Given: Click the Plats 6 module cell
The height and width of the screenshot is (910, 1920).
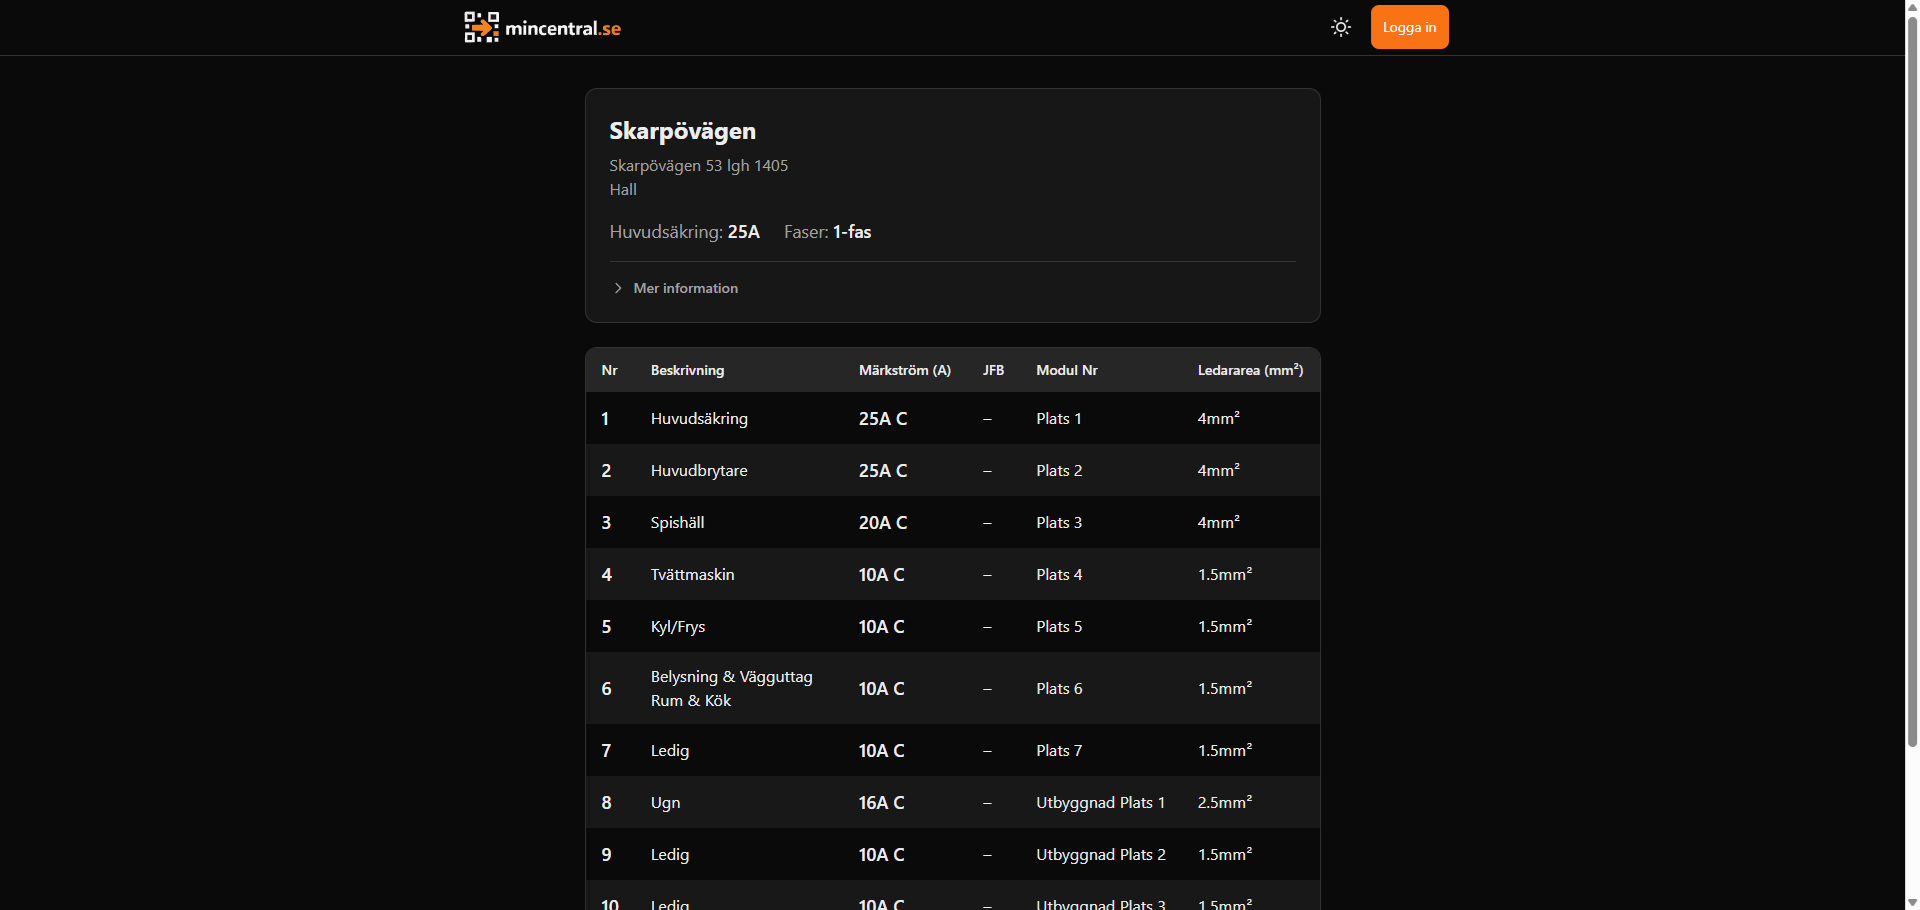Looking at the screenshot, I should 1059,689.
